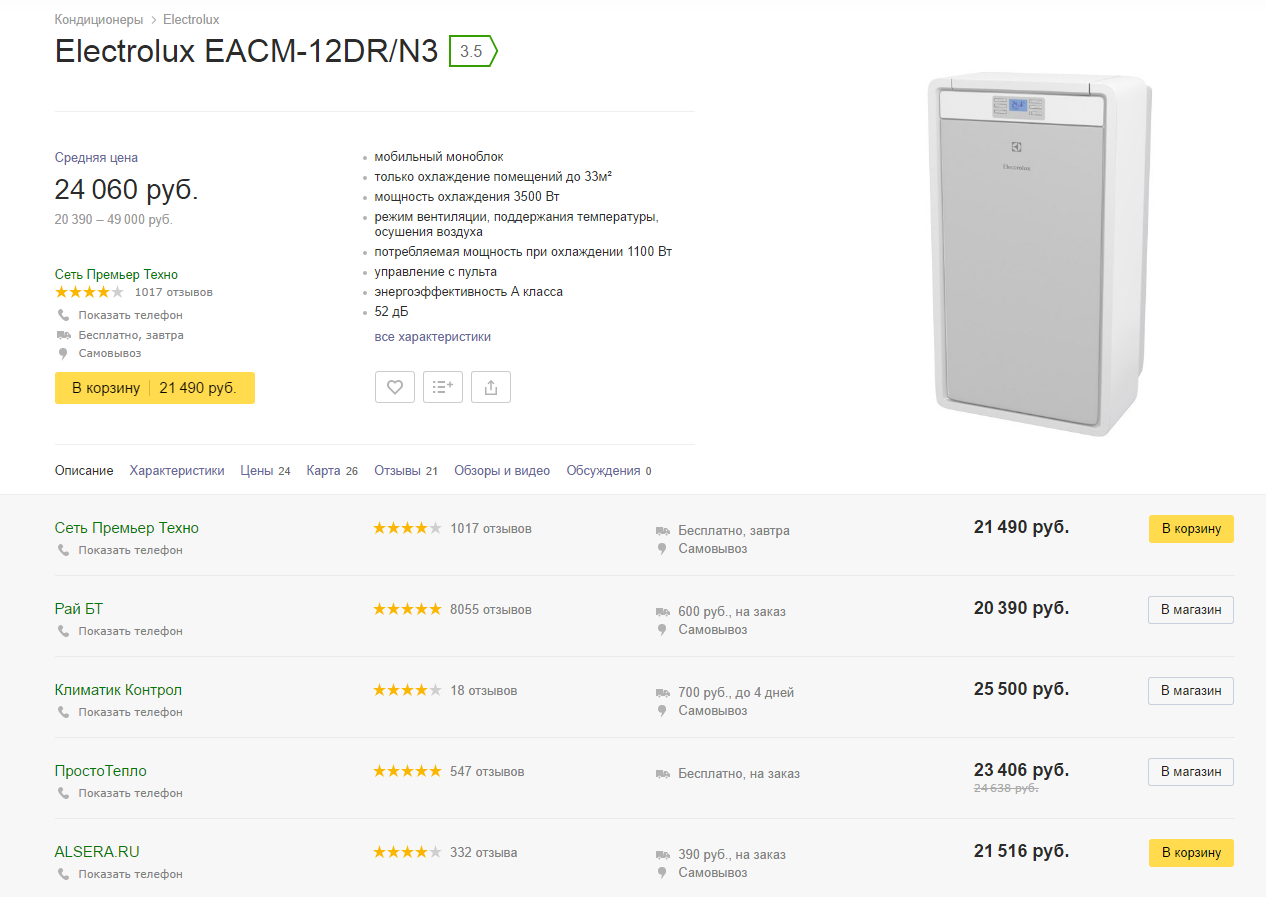Open the Характеристики tab
1266x897 pixels.
tap(177, 470)
